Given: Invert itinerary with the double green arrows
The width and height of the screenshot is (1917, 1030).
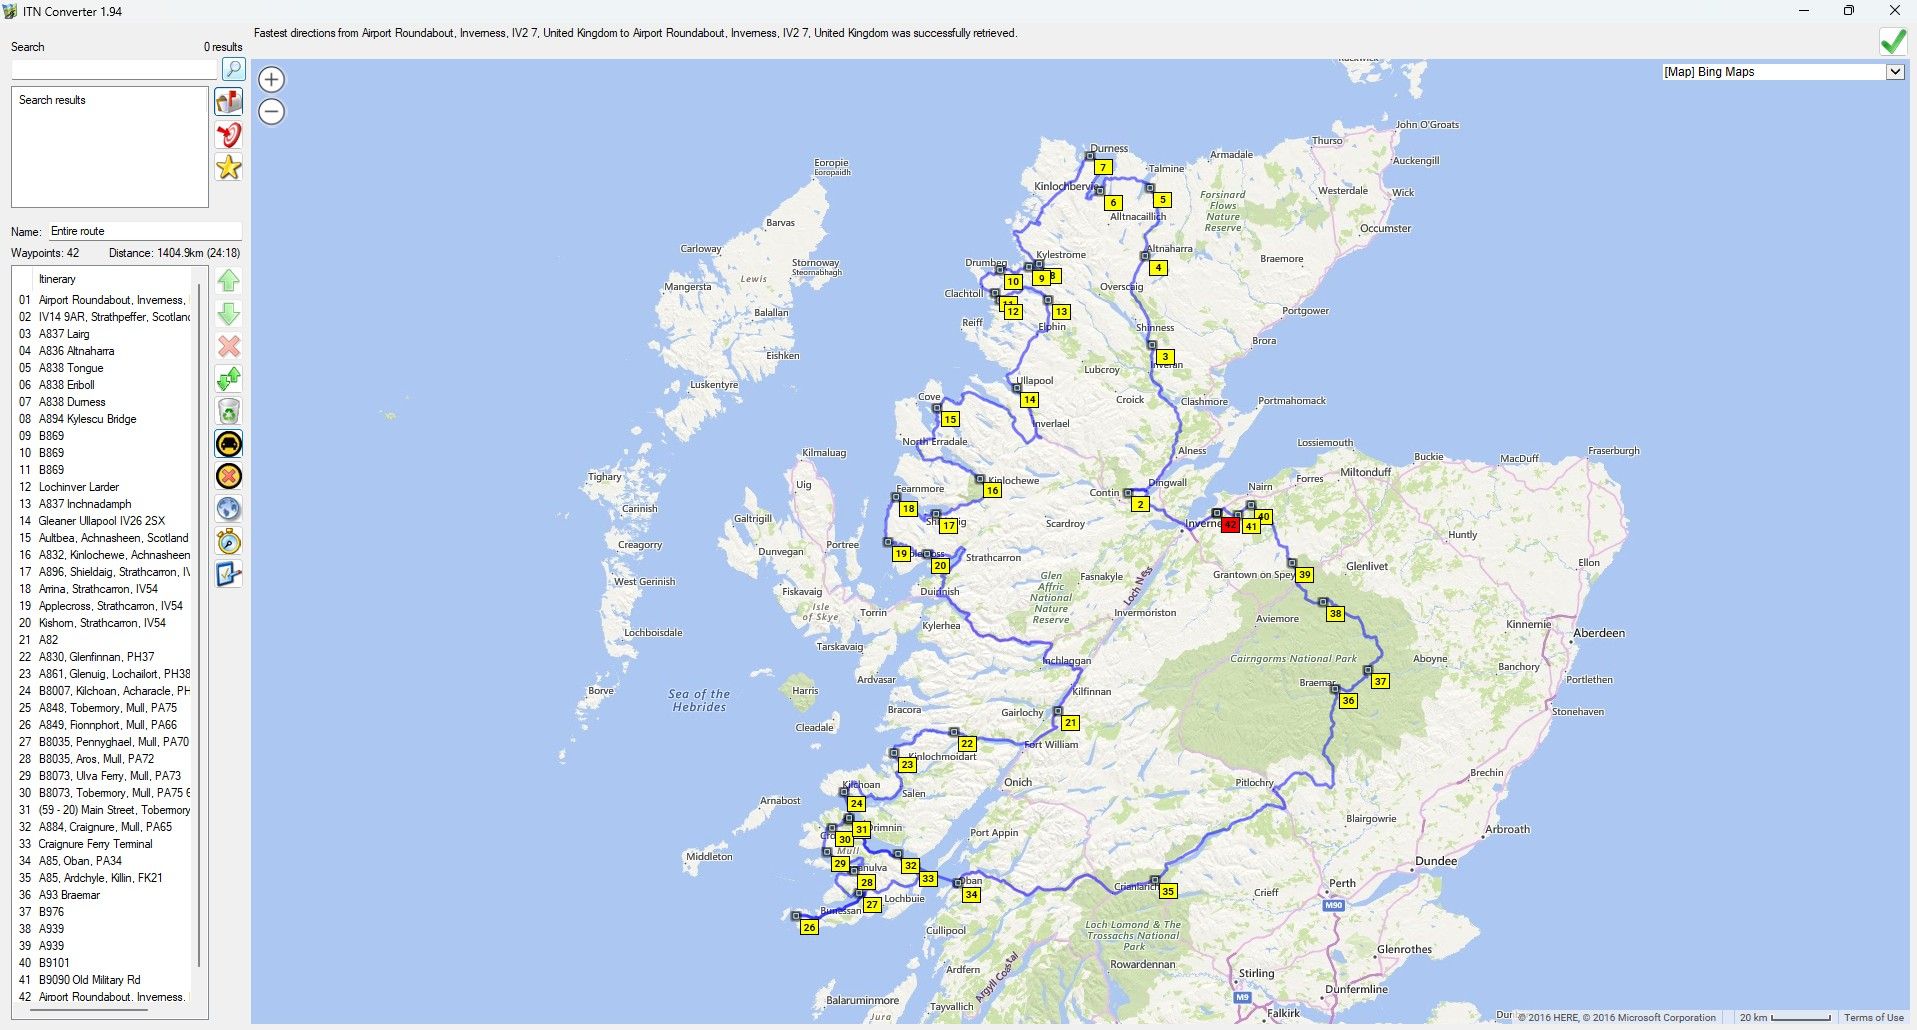Looking at the screenshot, I should [229, 379].
